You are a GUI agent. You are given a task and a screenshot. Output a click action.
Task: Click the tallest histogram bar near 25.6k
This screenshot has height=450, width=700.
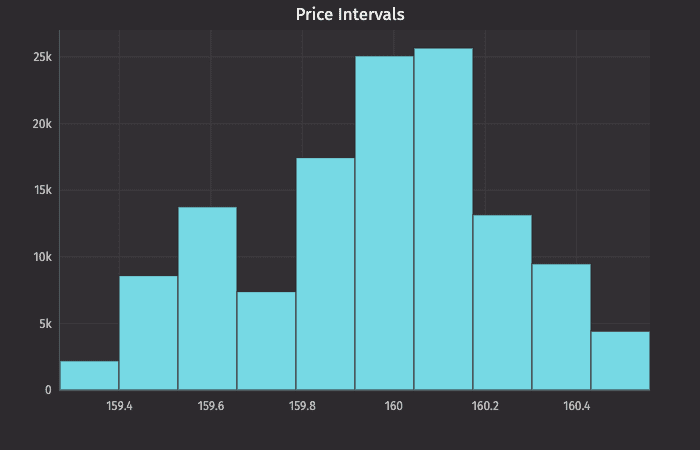[x=443, y=219]
